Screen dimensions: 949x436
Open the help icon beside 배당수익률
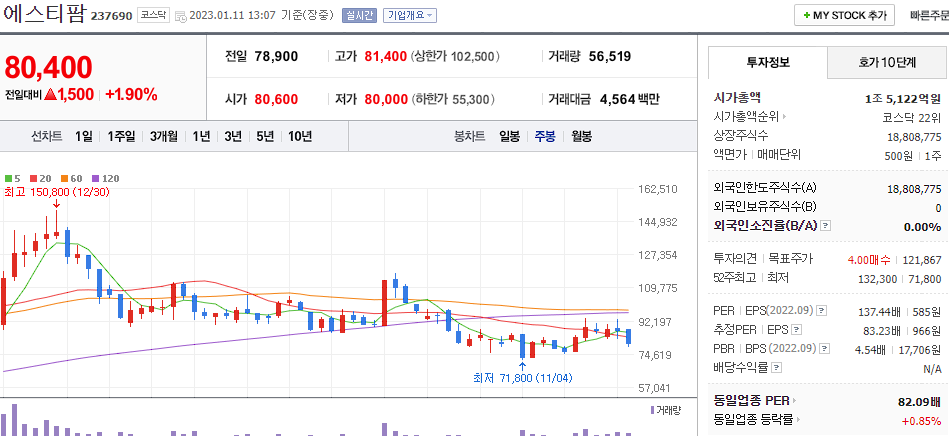(777, 368)
